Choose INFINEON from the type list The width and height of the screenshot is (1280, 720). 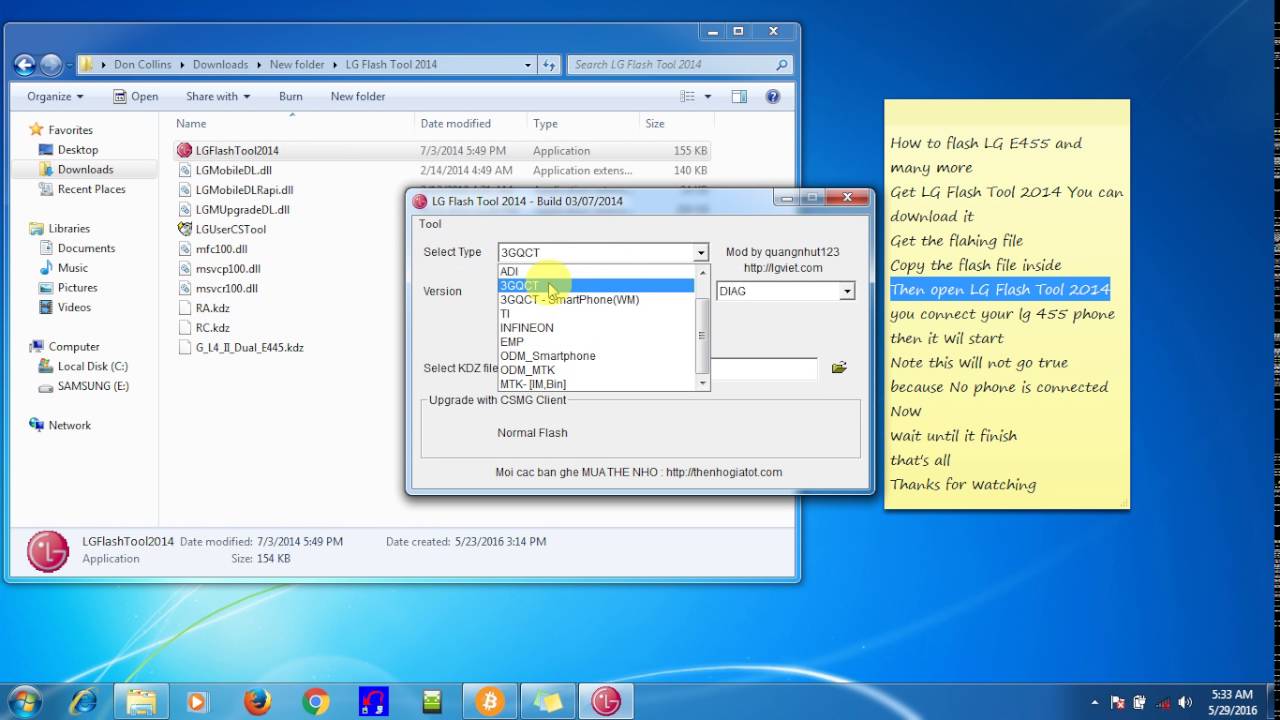click(x=596, y=328)
